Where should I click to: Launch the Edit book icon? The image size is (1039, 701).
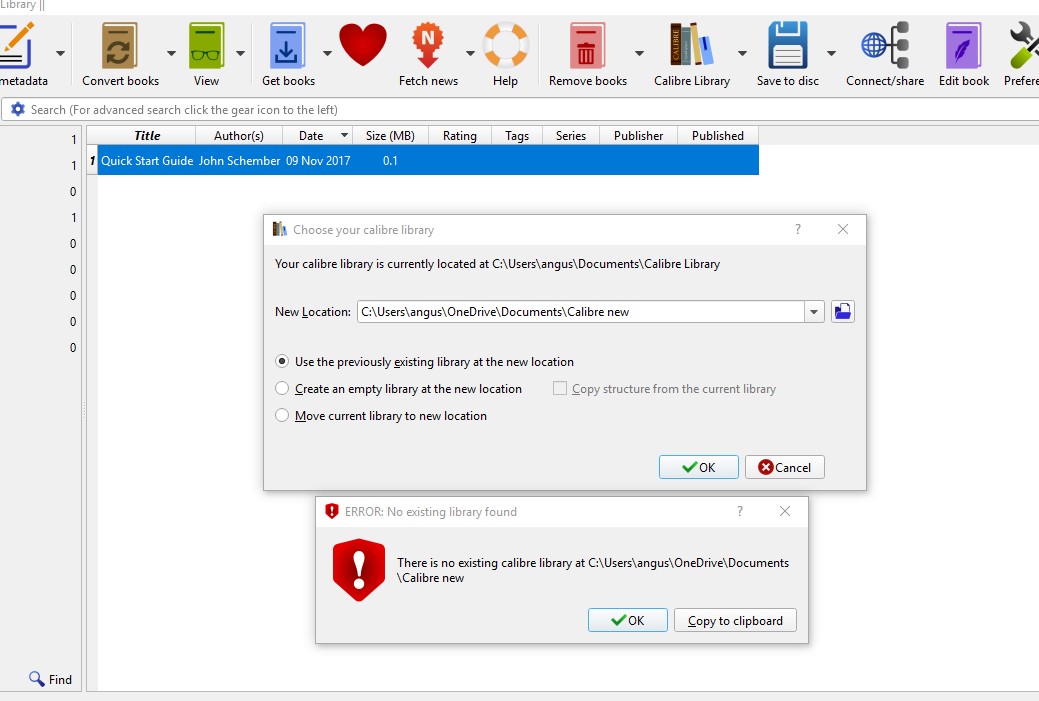point(963,45)
